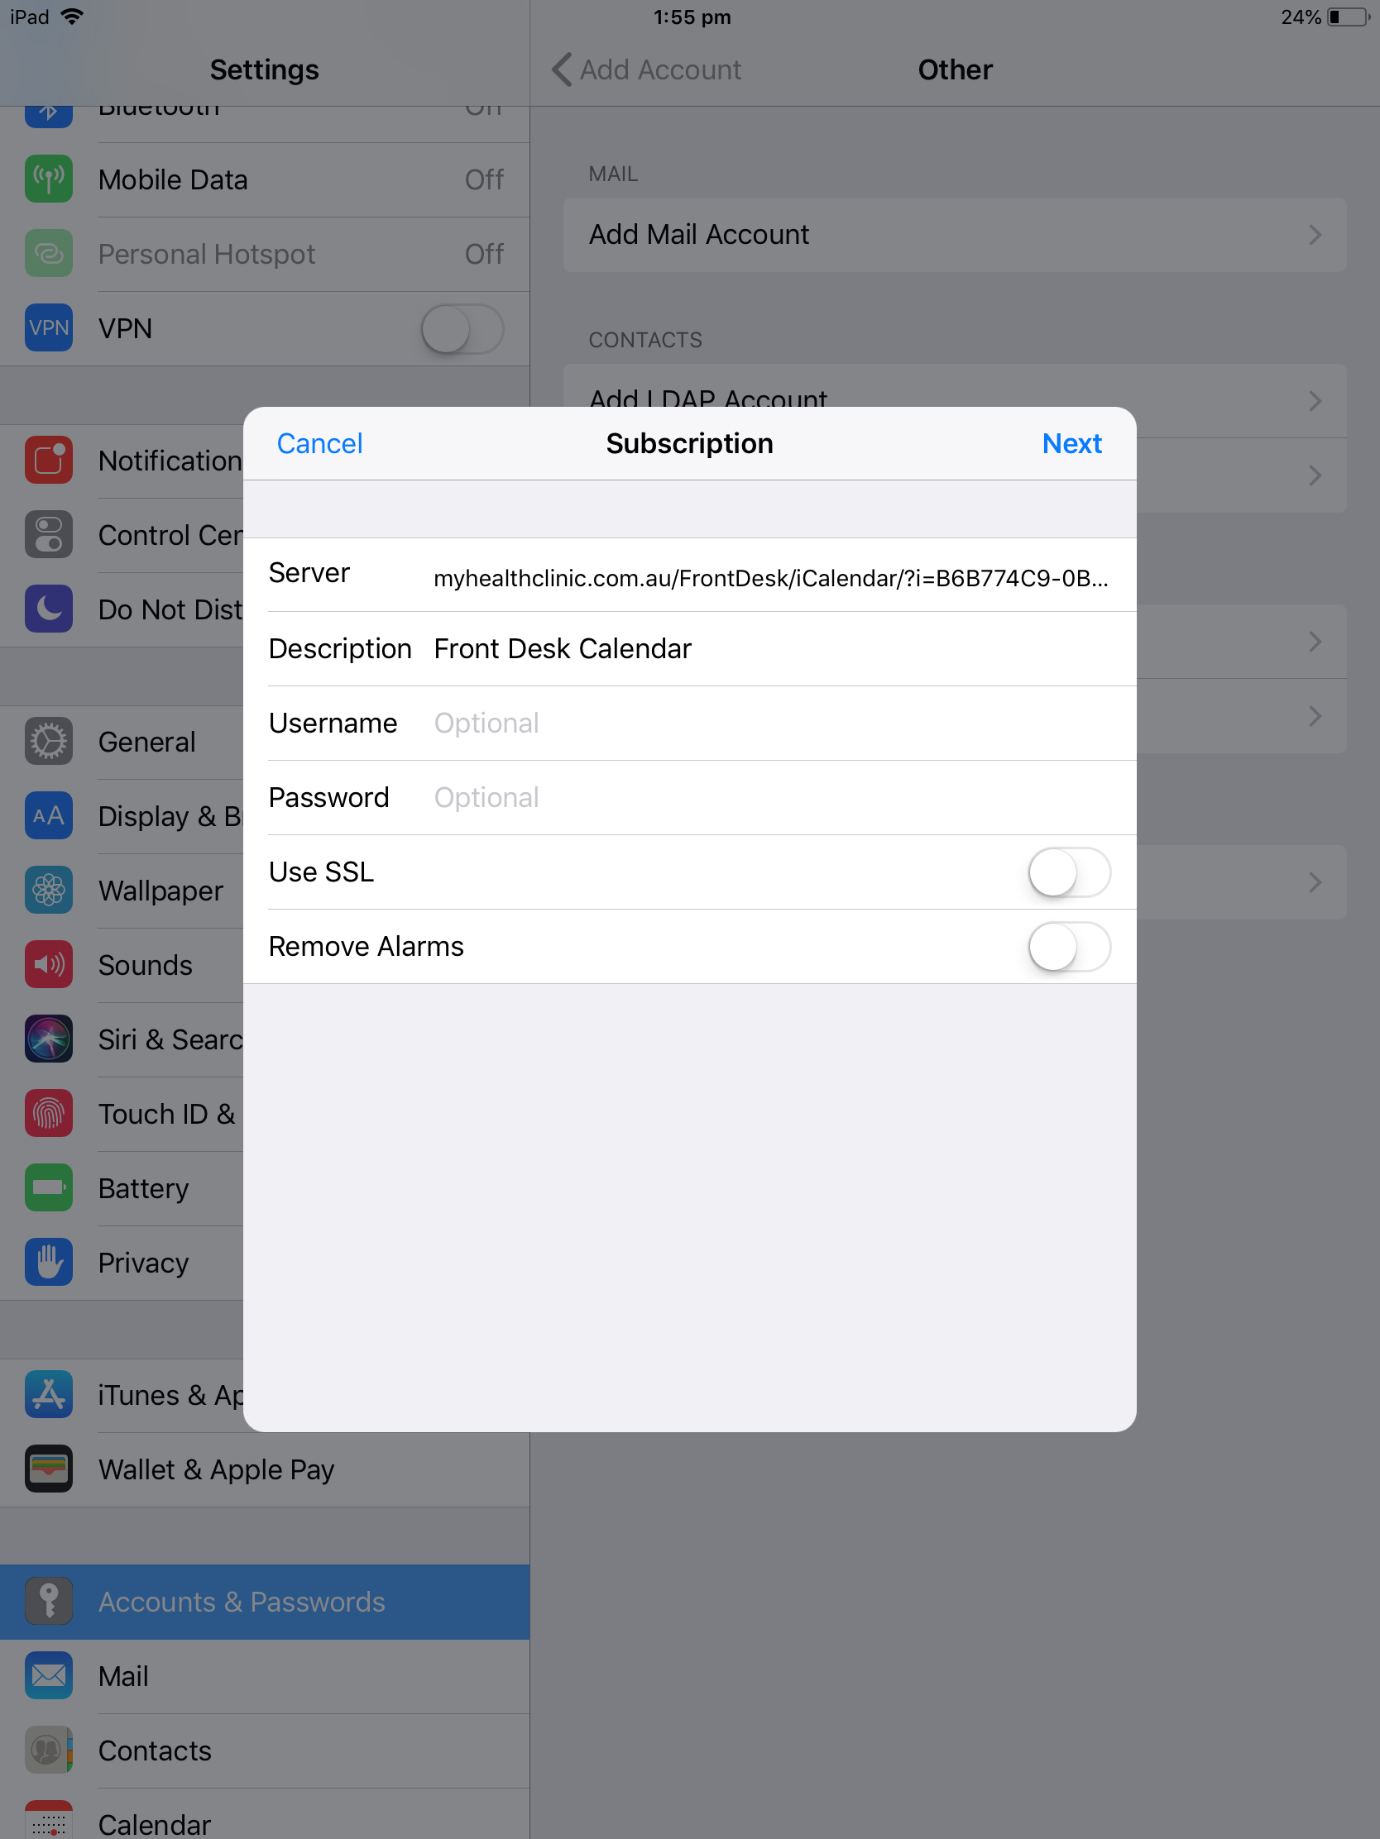Toggle the VPN switch
The height and width of the screenshot is (1839, 1380).
point(462,329)
